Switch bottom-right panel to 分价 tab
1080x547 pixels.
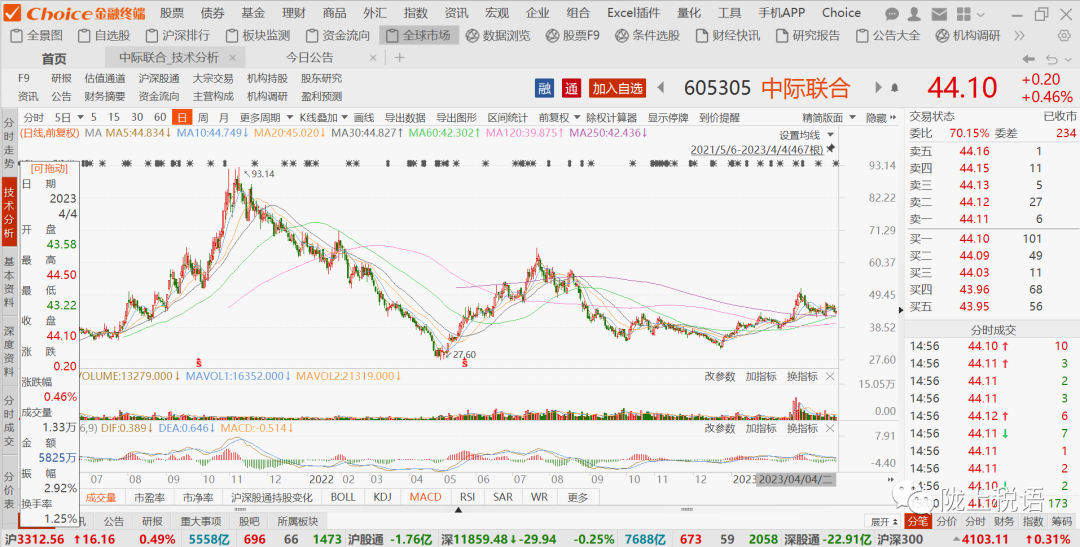coord(947,522)
